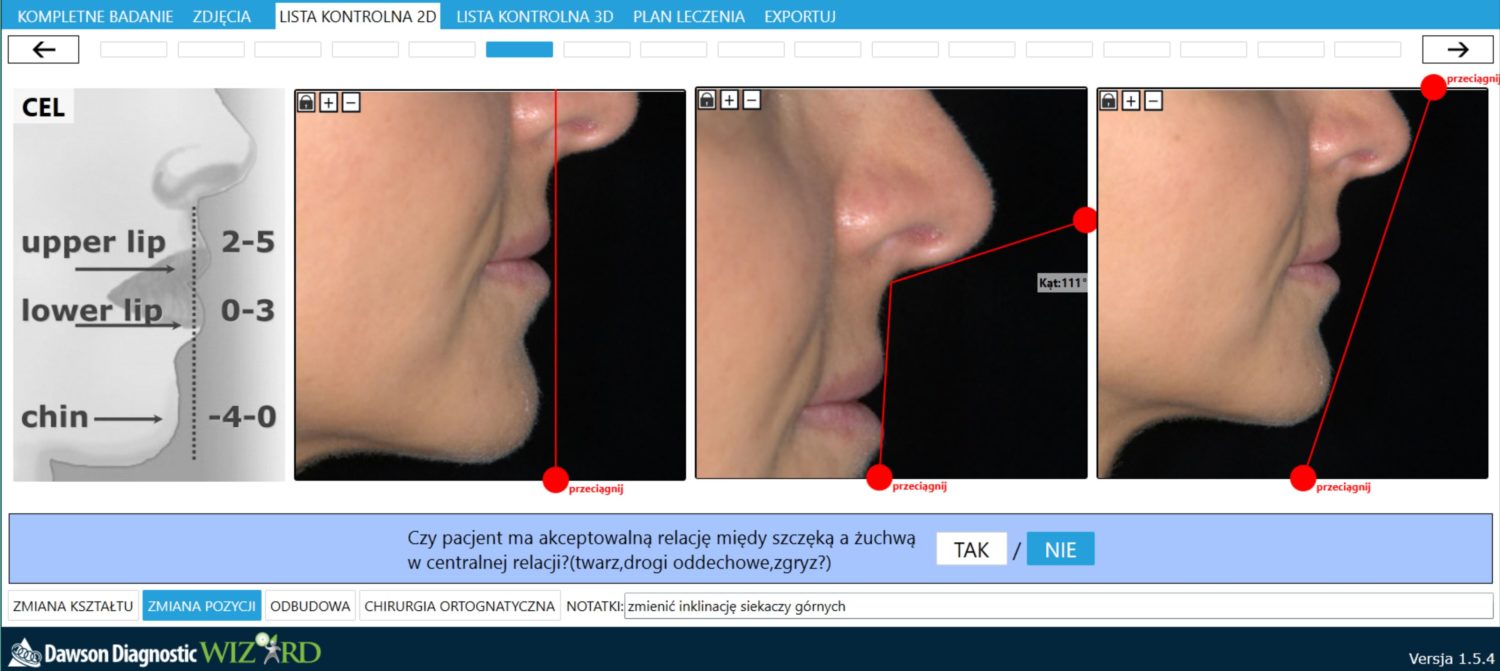The width and height of the screenshot is (1500, 671).
Task: Toggle the ZMIANA POZYCJI option
Action: coord(202,606)
